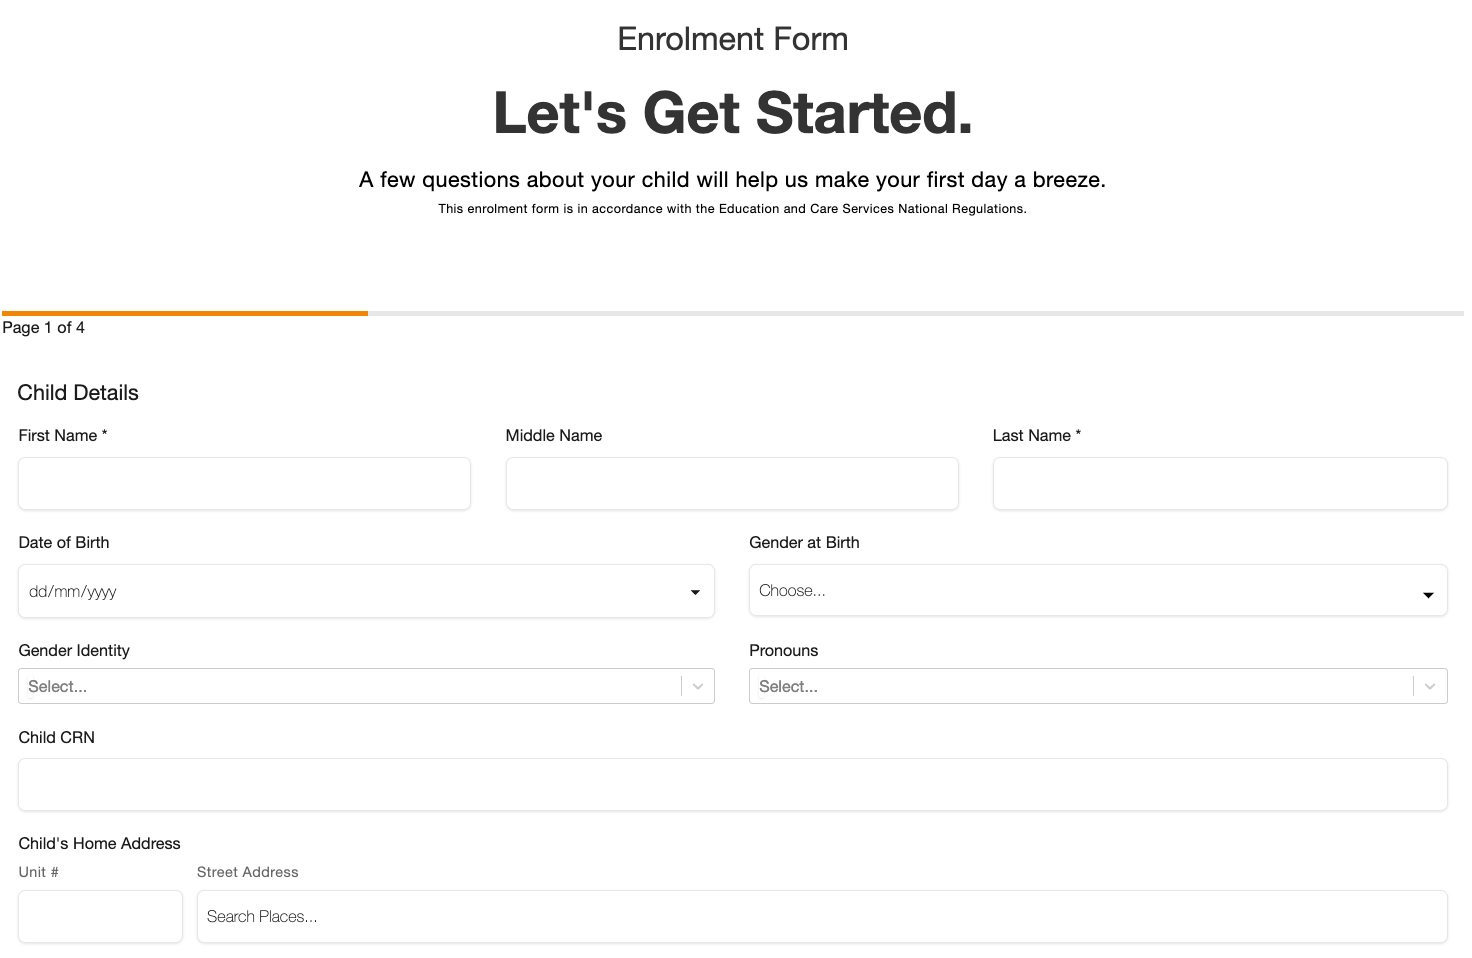The height and width of the screenshot is (958, 1472).
Task: Click the Unit # field
Action: 100,916
